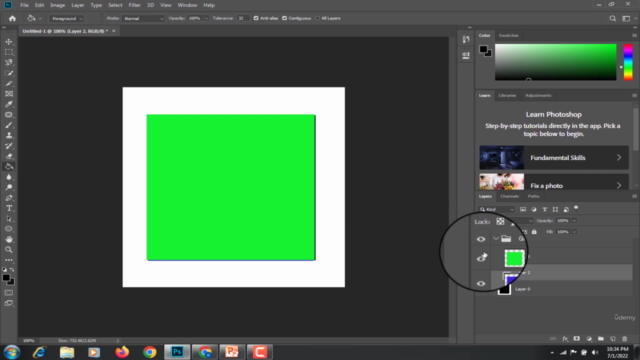Select the Blur tool

(9, 177)
